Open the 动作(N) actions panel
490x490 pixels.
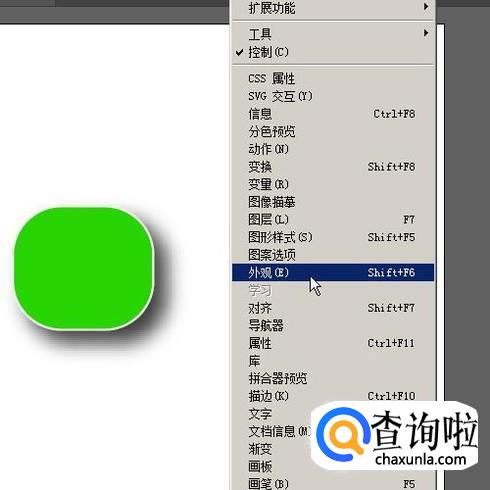333,149
